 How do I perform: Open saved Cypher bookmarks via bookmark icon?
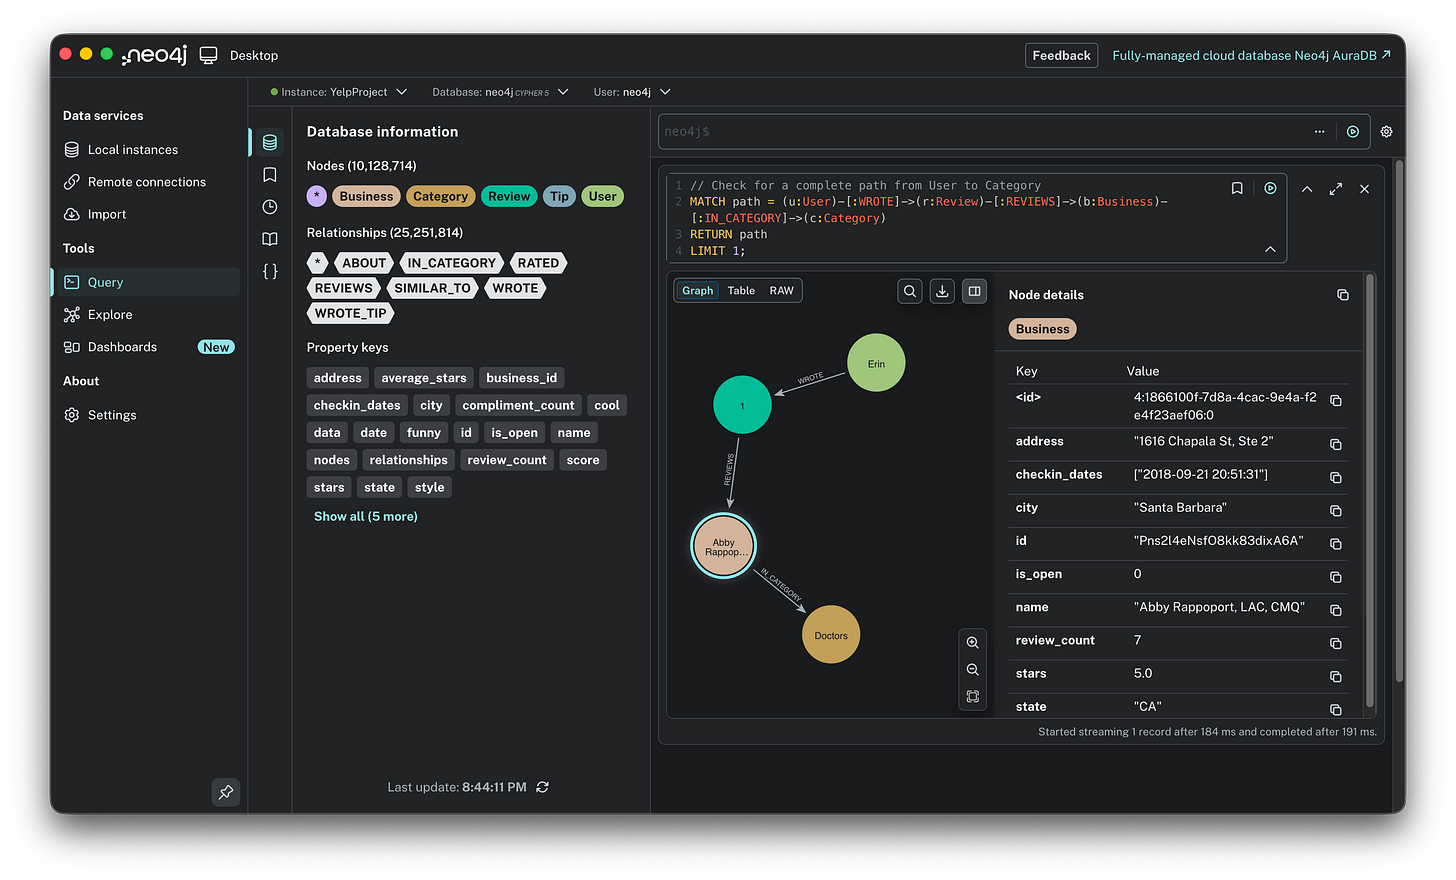(268, 173)
